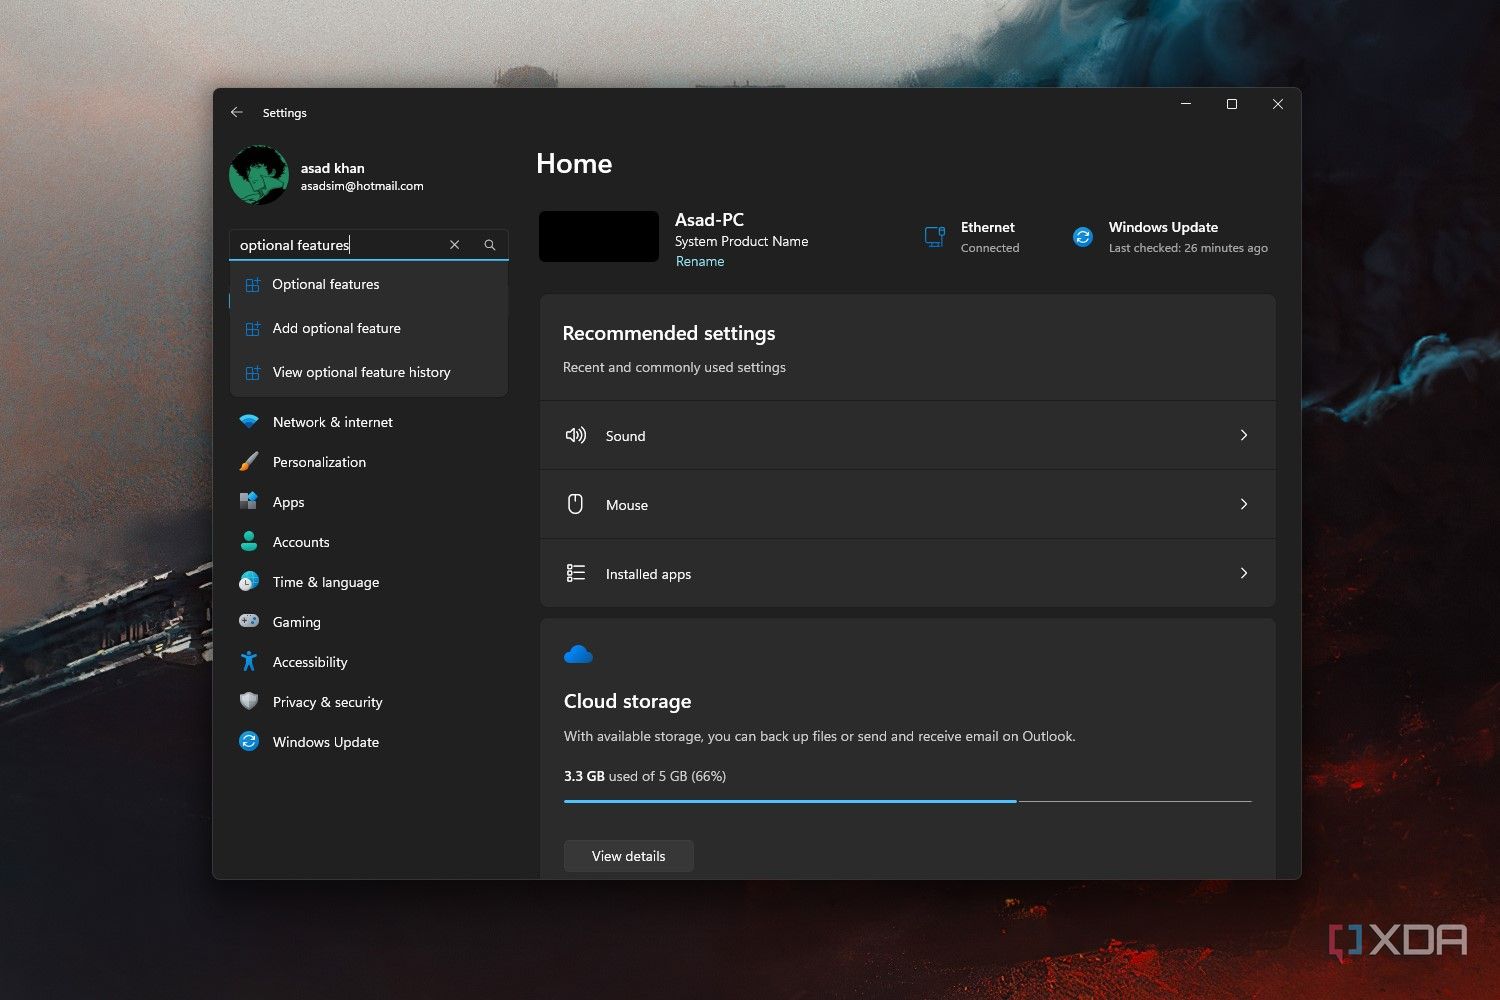The width and height of the screenshot is (1500, 1000).
Task: Open the Gaming settings category
Action: (369, 622)
